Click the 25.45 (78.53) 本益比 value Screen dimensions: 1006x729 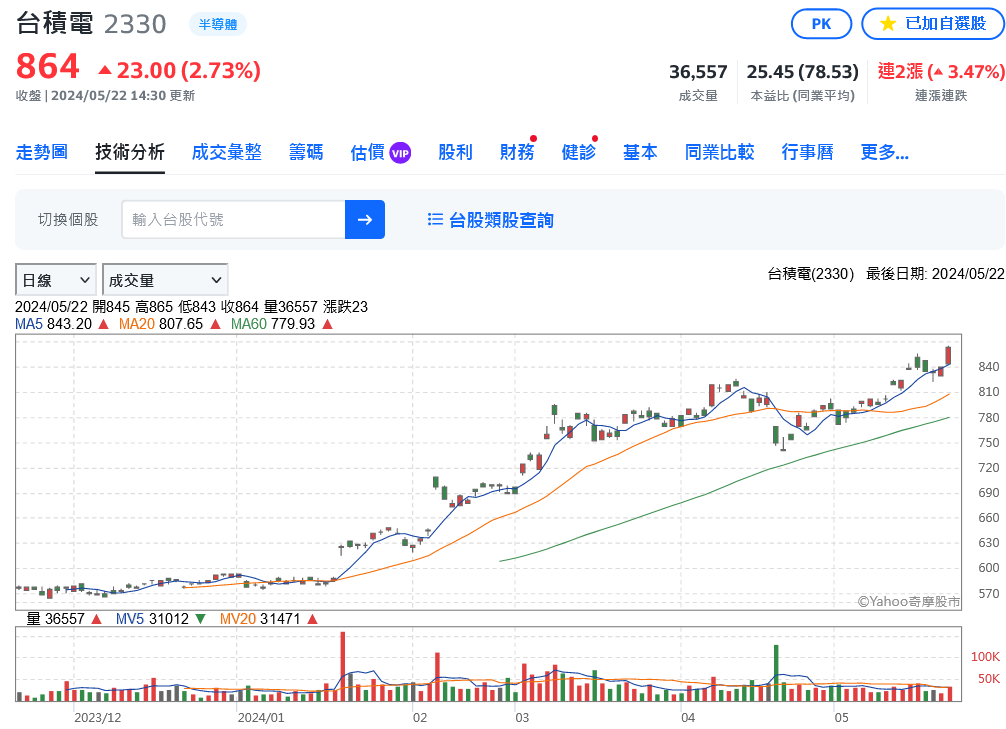click(x=803, y=72)
